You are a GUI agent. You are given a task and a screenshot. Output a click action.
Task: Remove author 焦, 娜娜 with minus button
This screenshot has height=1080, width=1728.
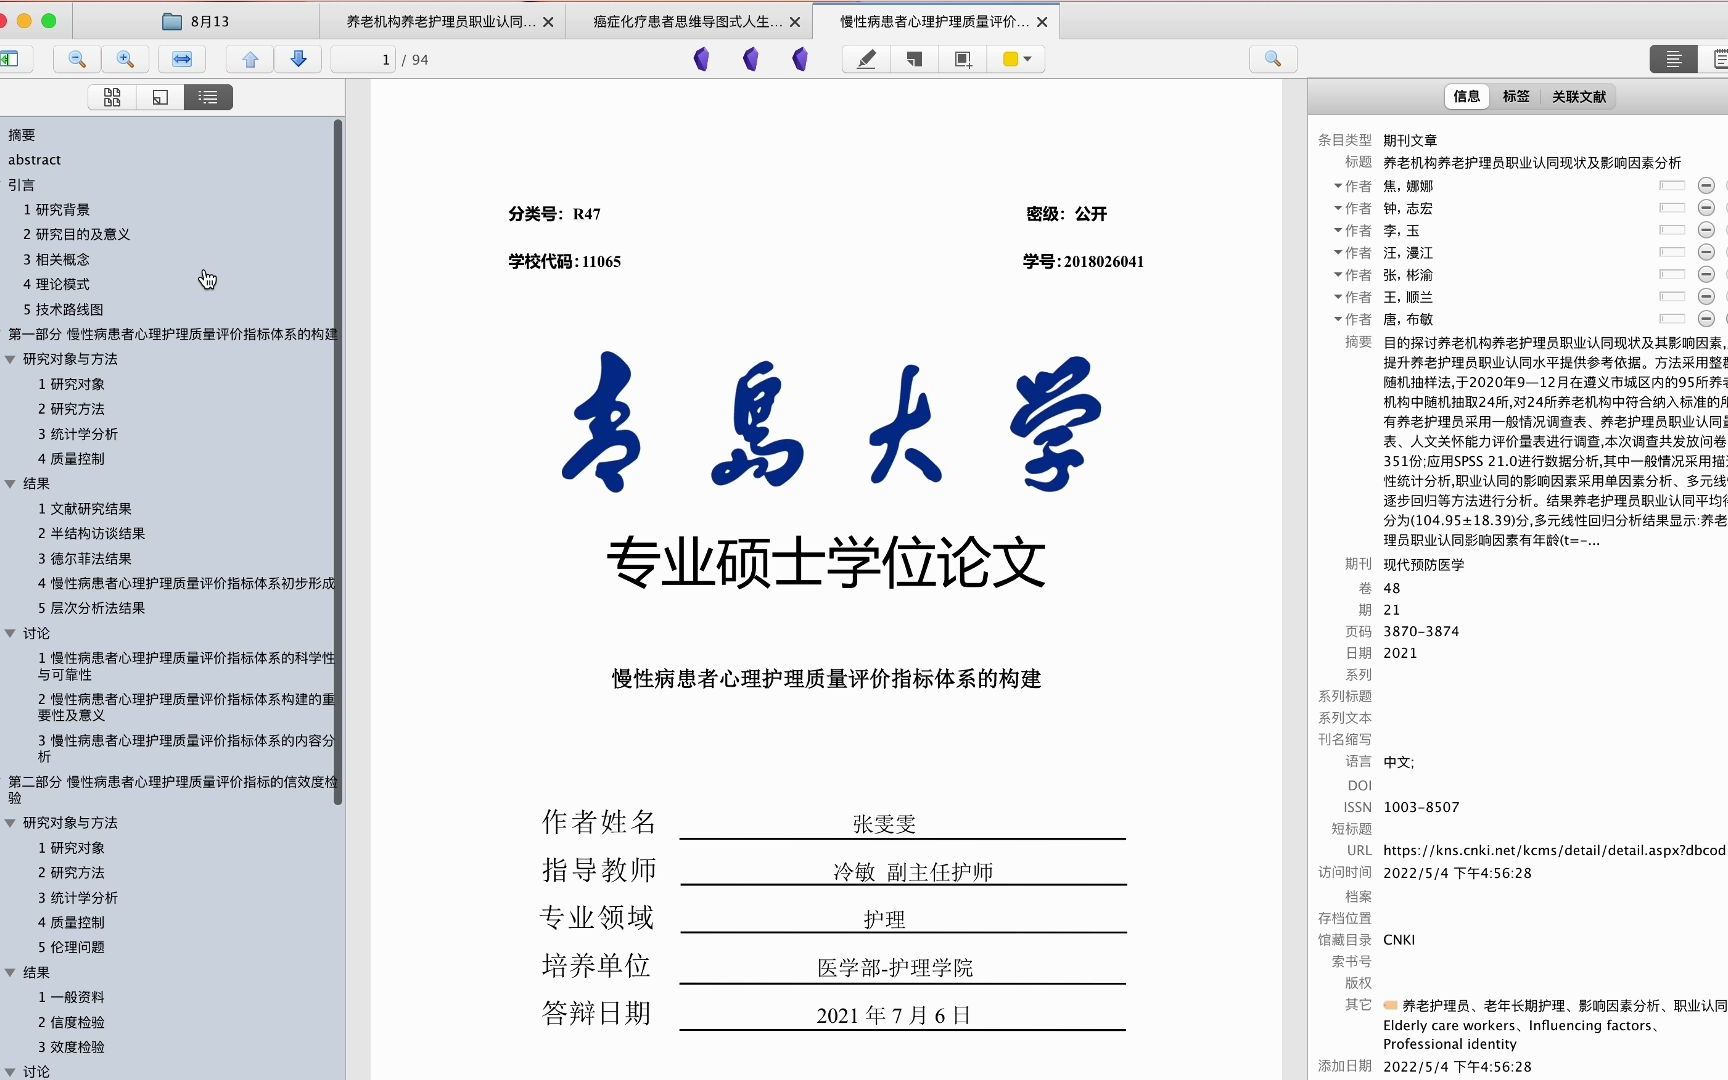pos(1705,185)
